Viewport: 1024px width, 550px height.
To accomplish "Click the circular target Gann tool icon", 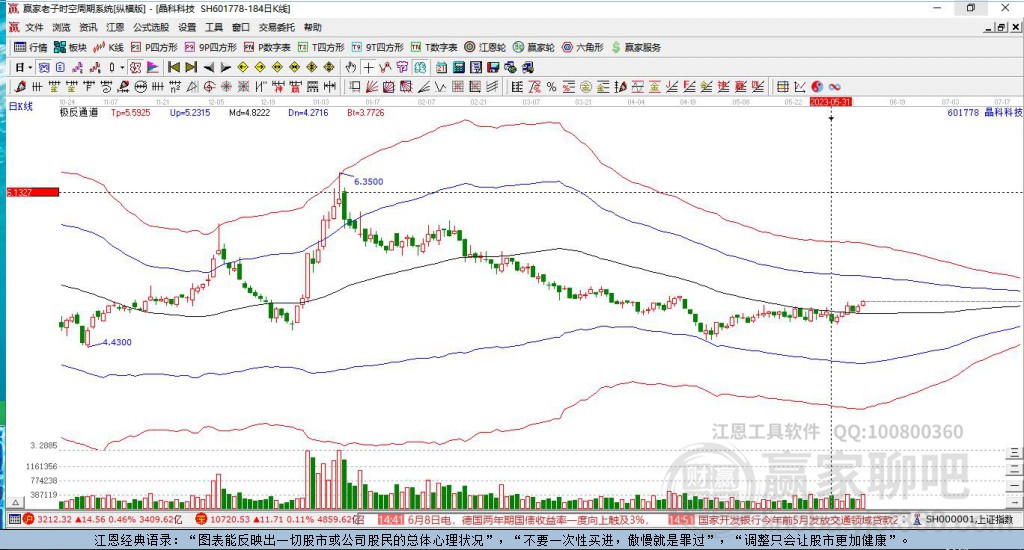I will tap(208, 86).
